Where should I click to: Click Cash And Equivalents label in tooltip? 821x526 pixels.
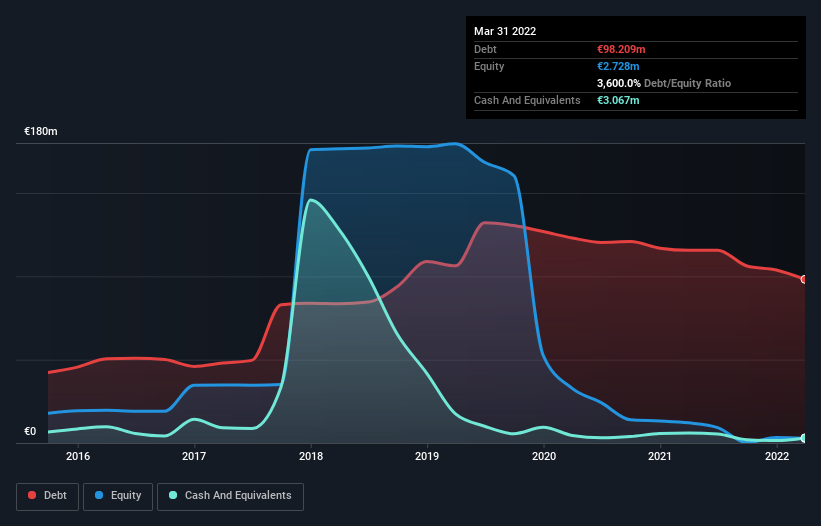(x=527, y=100)
